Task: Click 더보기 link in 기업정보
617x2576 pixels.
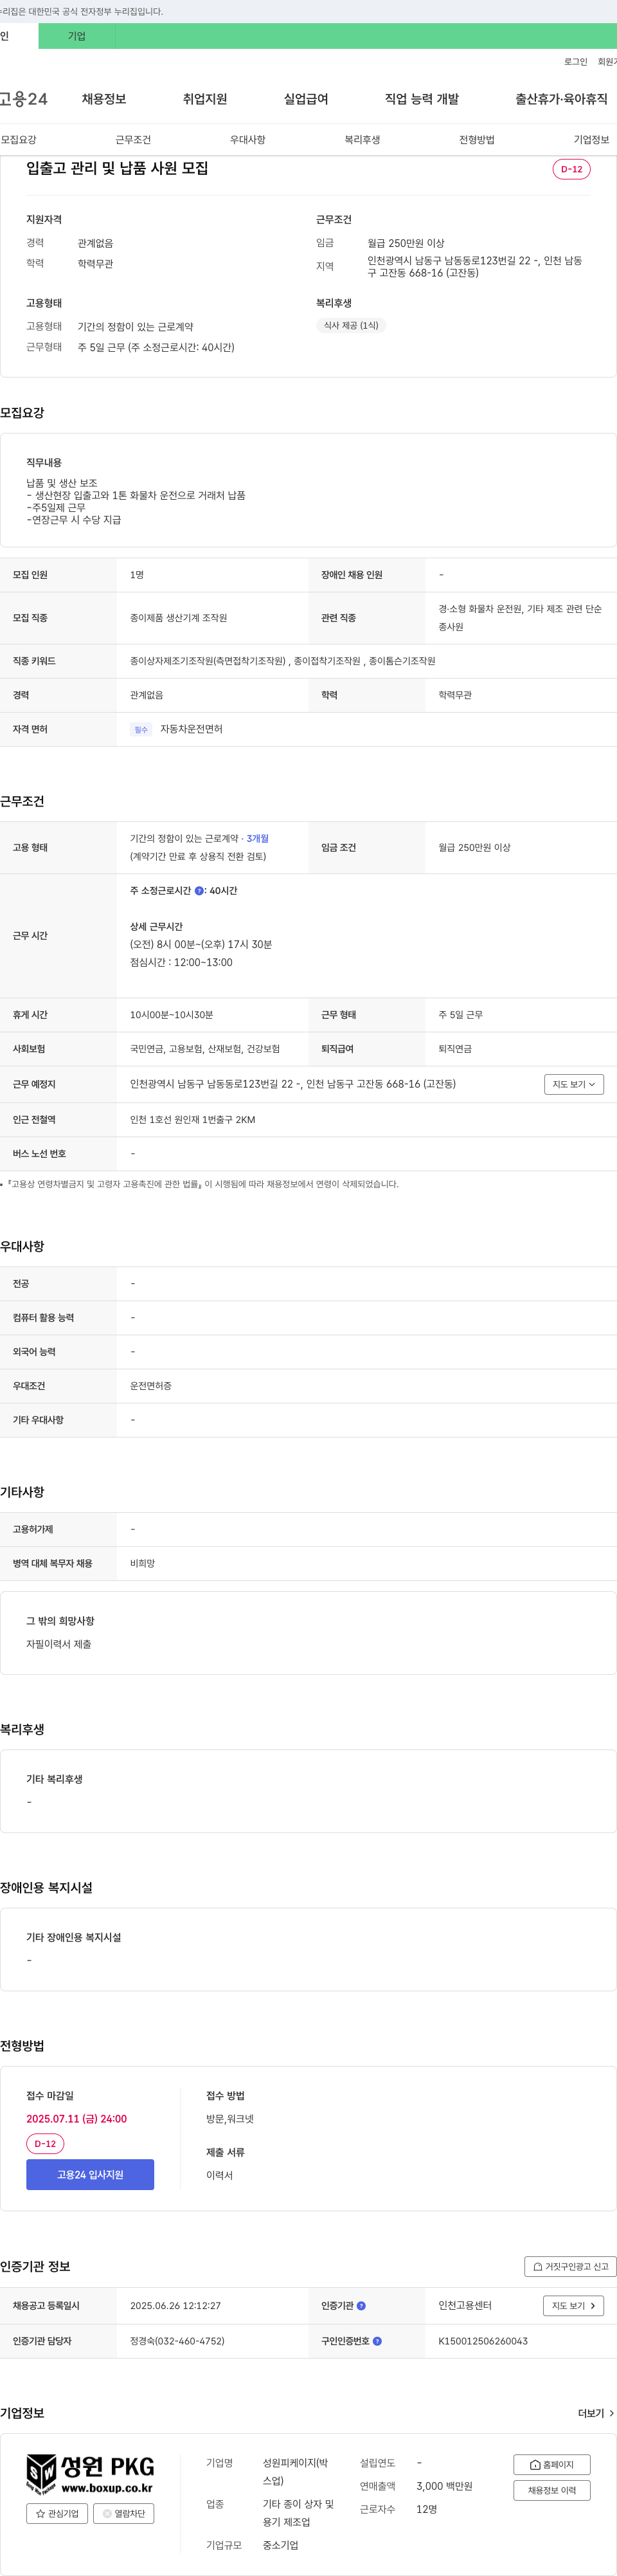Action: coord(596,2413)
